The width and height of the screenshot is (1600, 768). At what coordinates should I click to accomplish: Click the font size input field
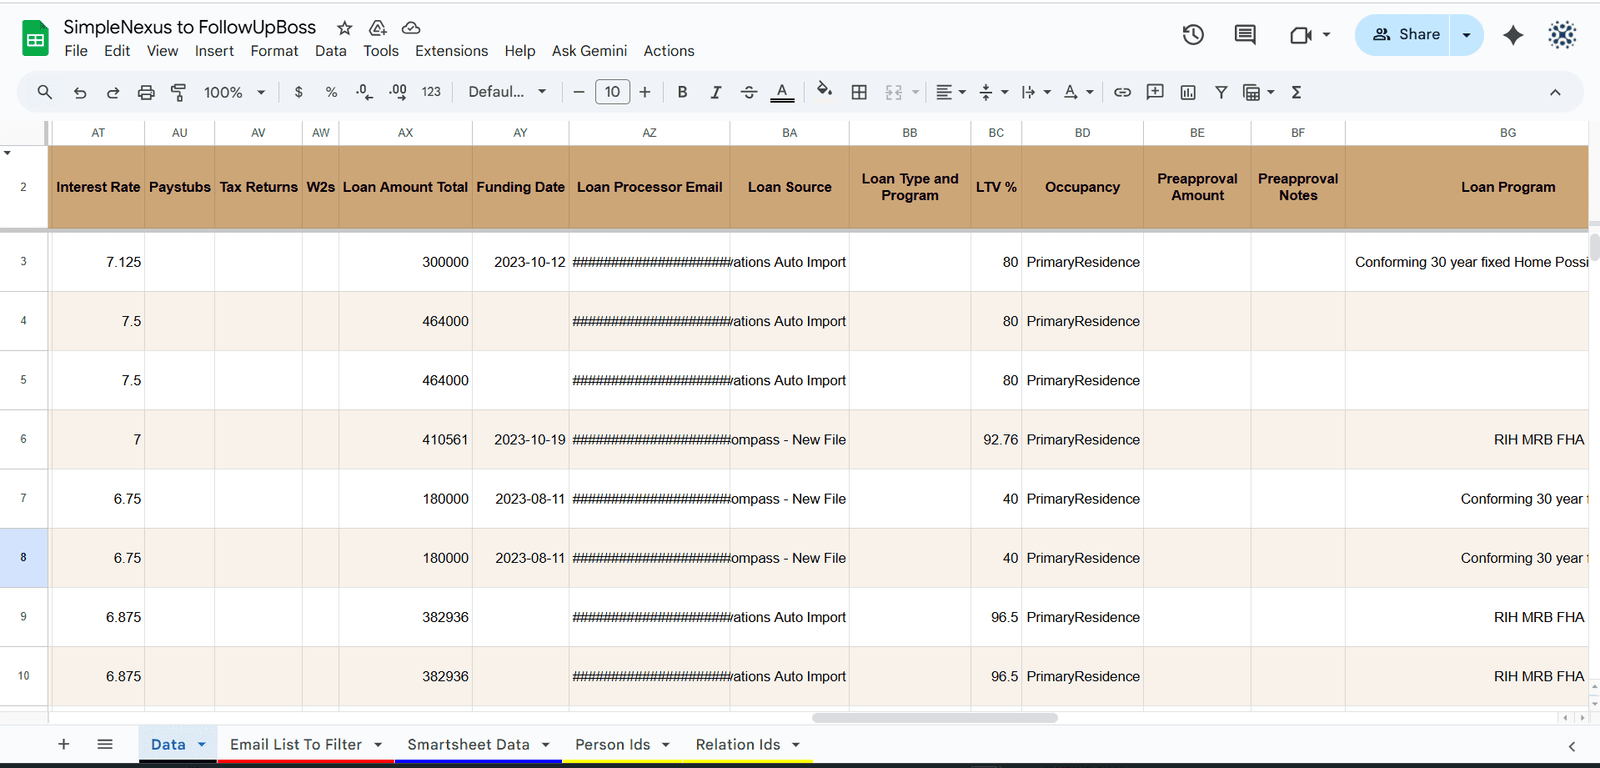click(x=612, y=92)
